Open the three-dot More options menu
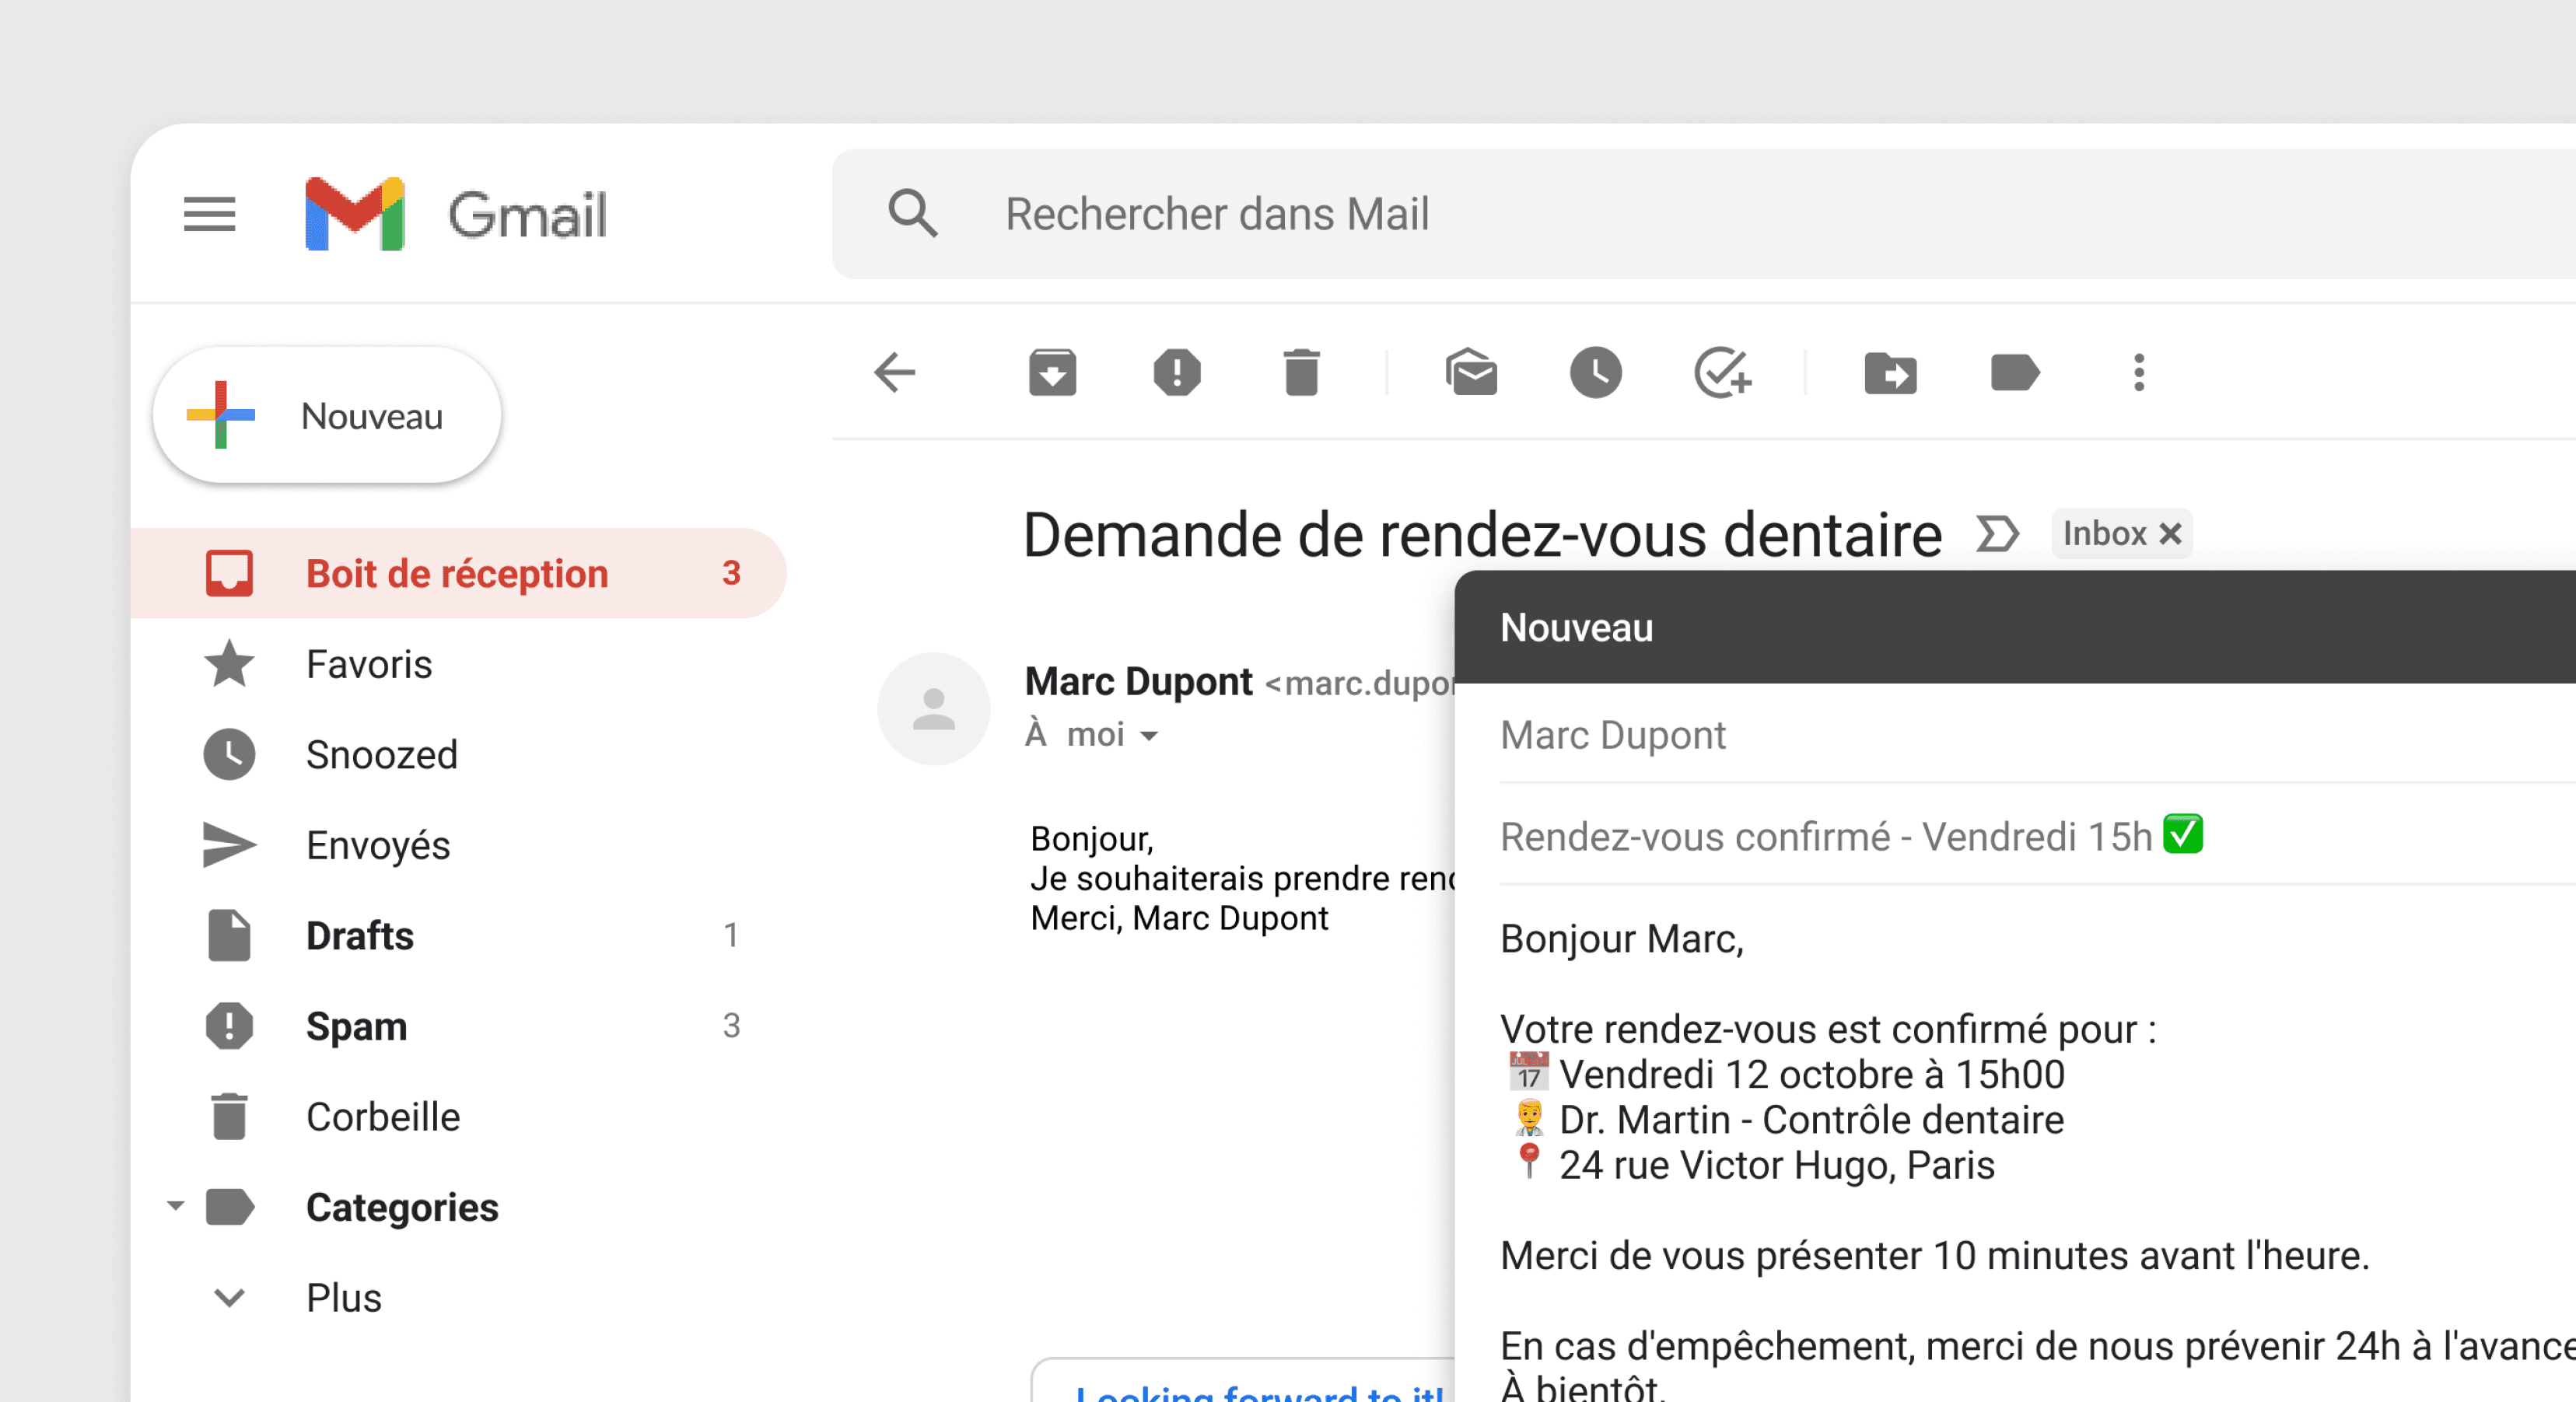Image resolution: width=2576 pixels, height=1402 pixels. [2139, 373]
